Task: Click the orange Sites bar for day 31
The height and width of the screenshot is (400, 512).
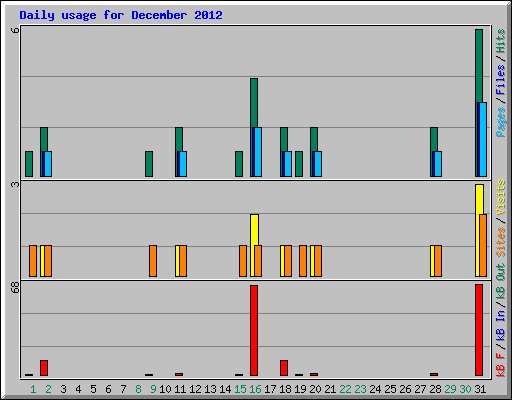Action: 483,245
